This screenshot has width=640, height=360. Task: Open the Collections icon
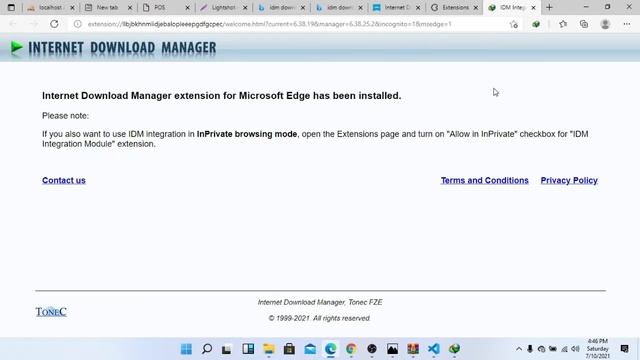pyautogui.click(x=584, y=24)
